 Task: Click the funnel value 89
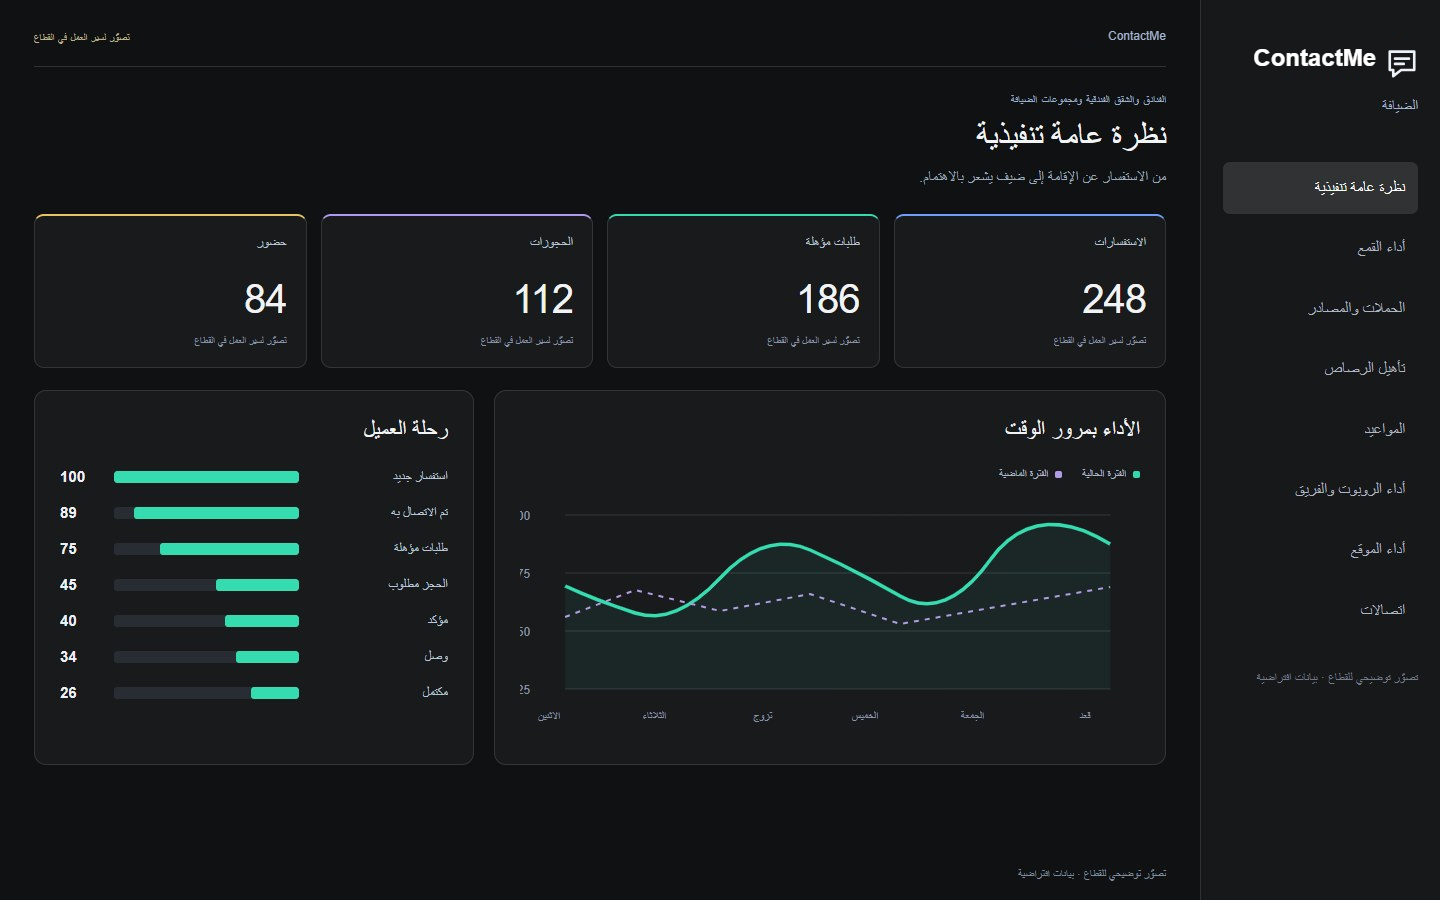68,513
